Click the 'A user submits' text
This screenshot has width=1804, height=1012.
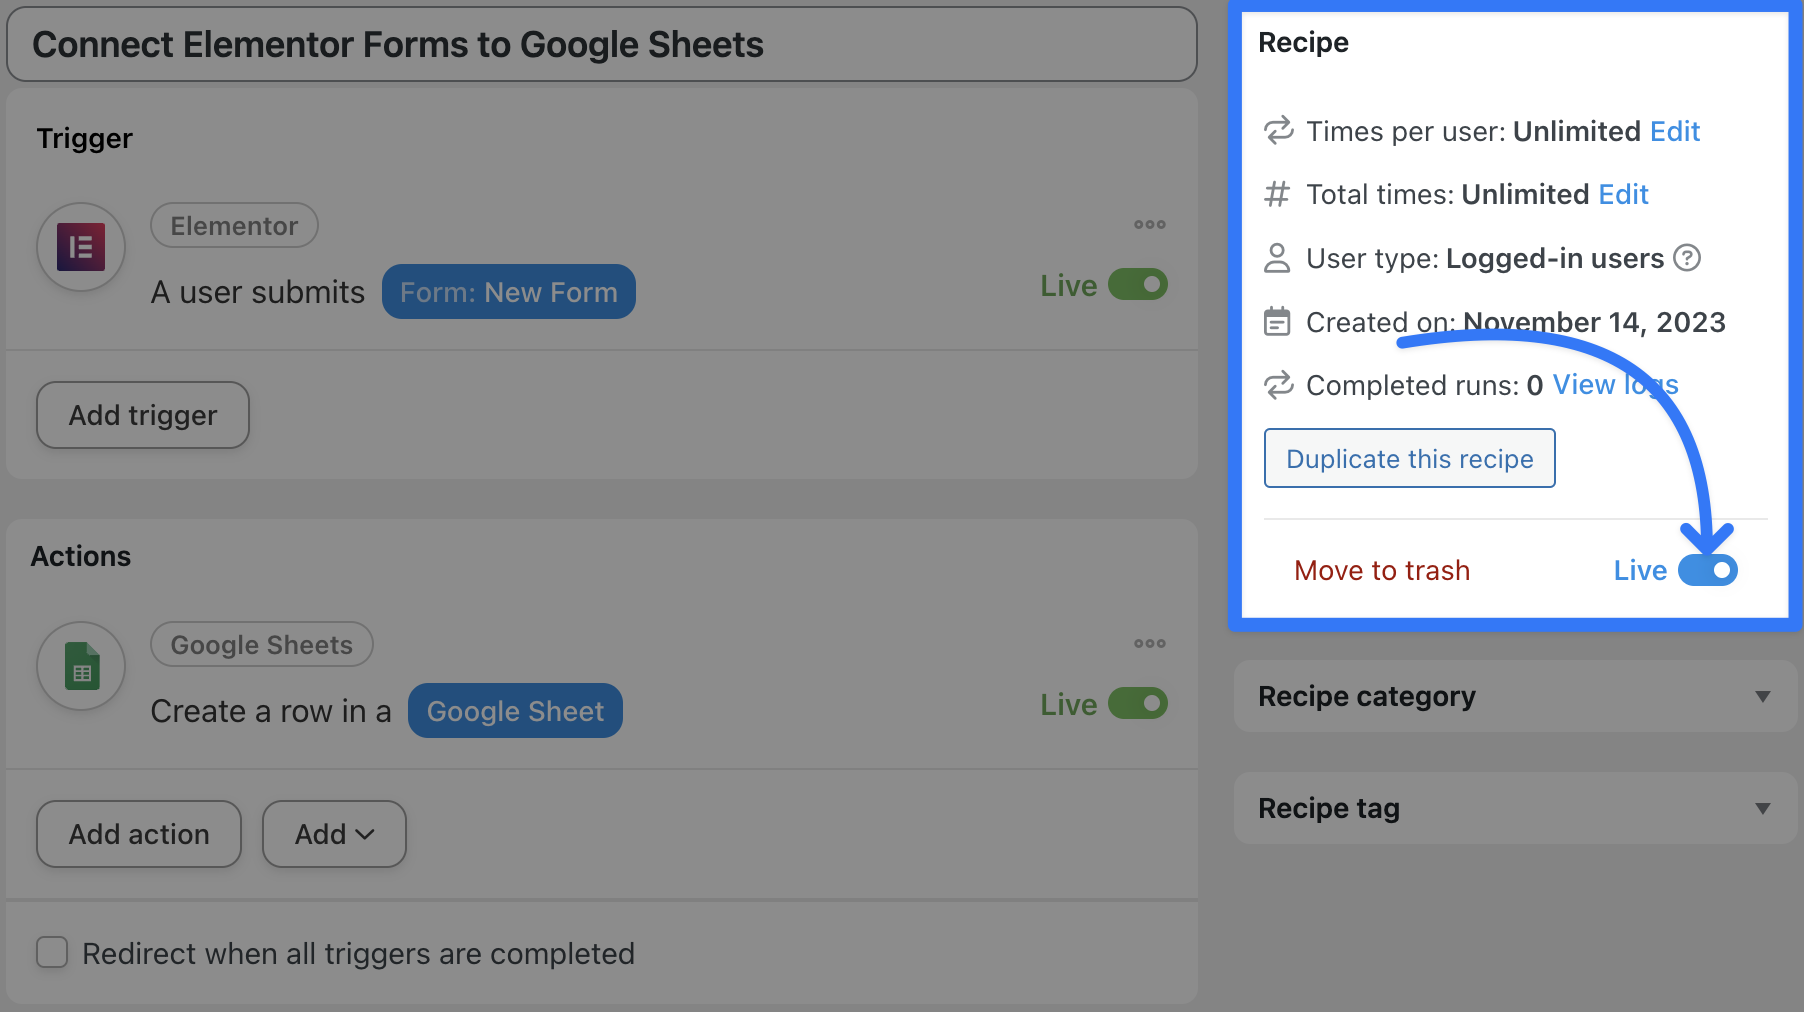coord(258,292)
